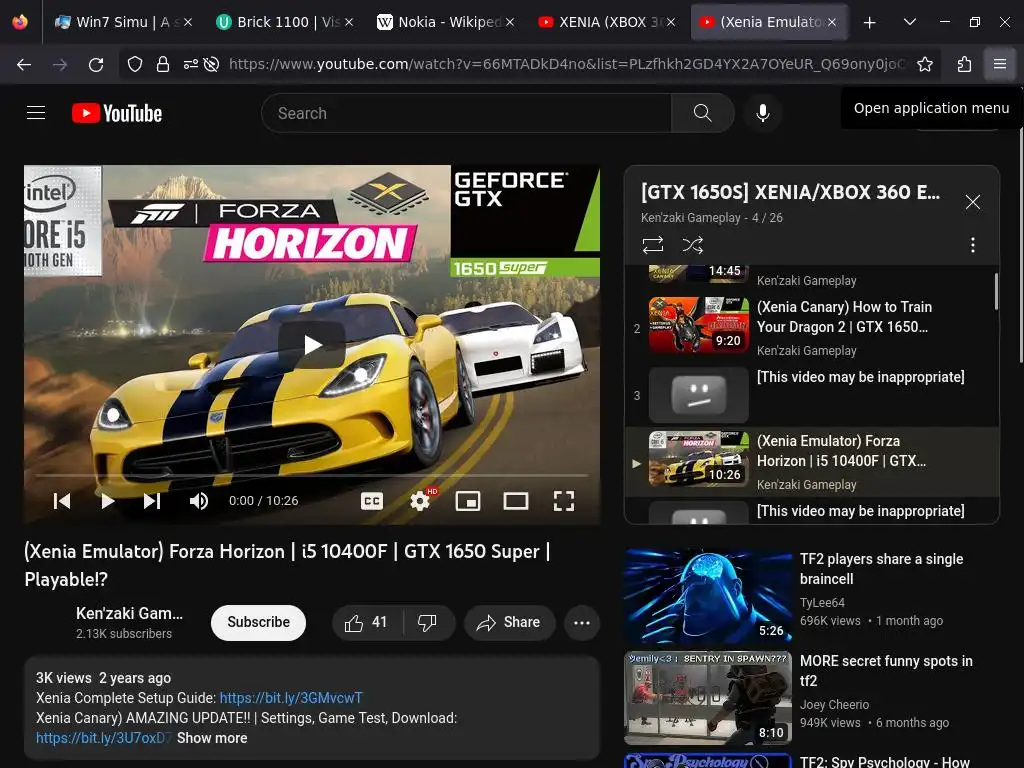
Task: Open Ken'zaki Gameplay channel name
Action: [129, 613]
